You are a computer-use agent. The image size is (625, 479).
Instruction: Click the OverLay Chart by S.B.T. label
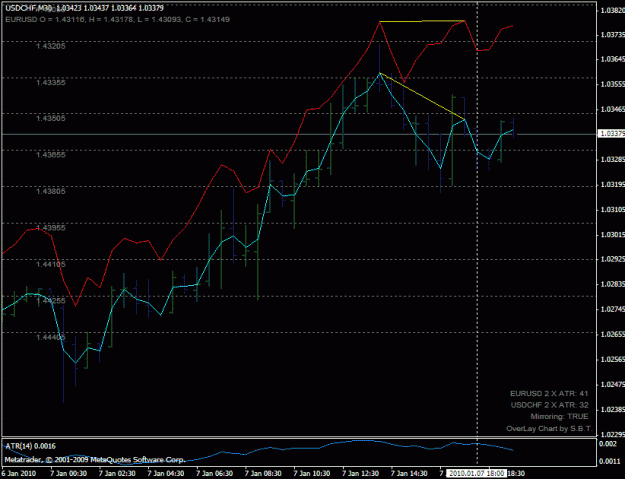(x=549, y=429)
